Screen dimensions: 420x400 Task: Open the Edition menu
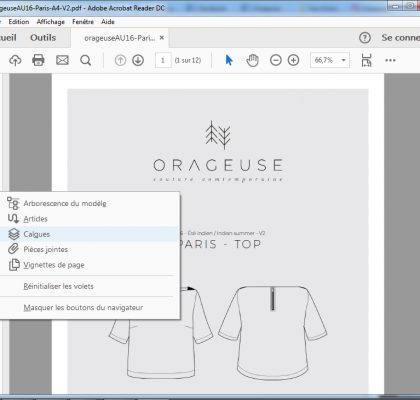19,22
